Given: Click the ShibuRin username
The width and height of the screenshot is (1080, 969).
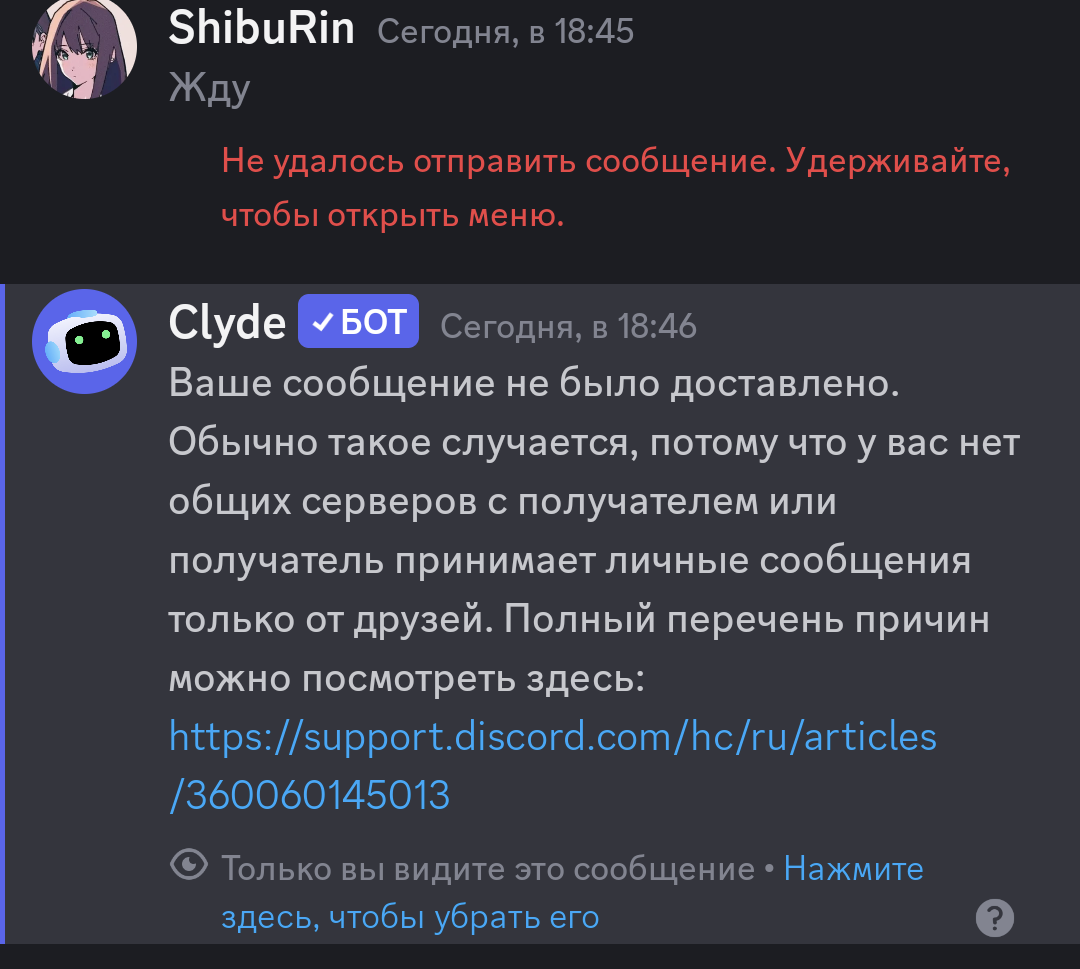Looking at the screenshot, I should (262, 29).
